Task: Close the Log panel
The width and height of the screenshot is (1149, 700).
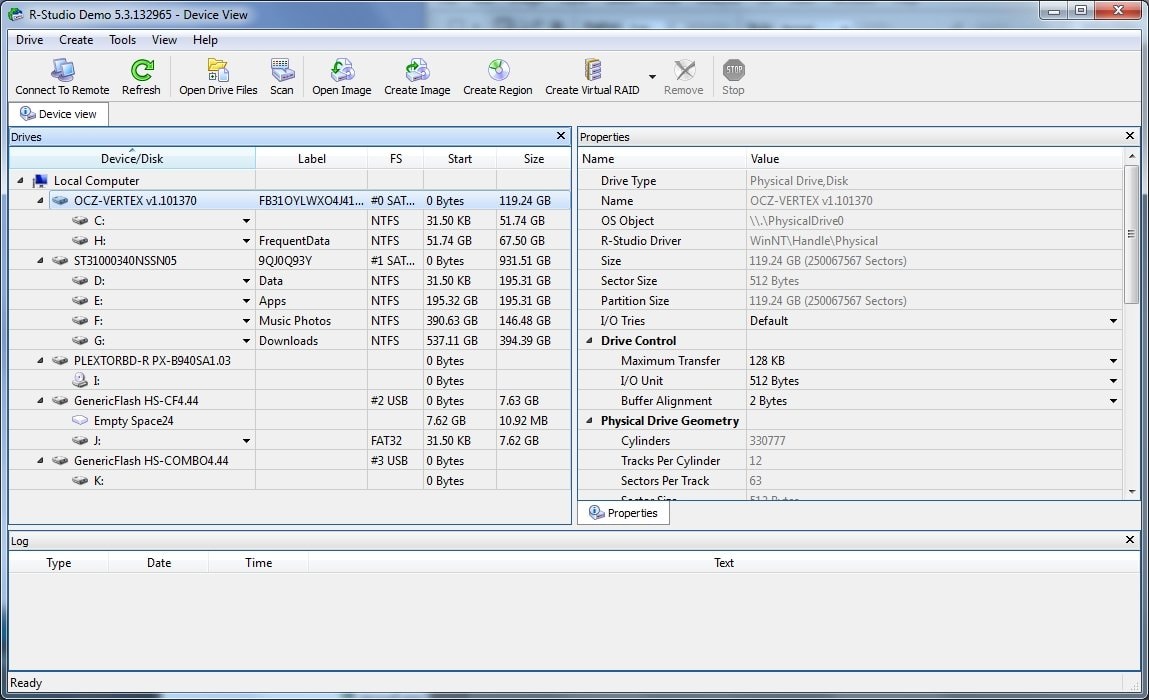Action: [1130, 539]
